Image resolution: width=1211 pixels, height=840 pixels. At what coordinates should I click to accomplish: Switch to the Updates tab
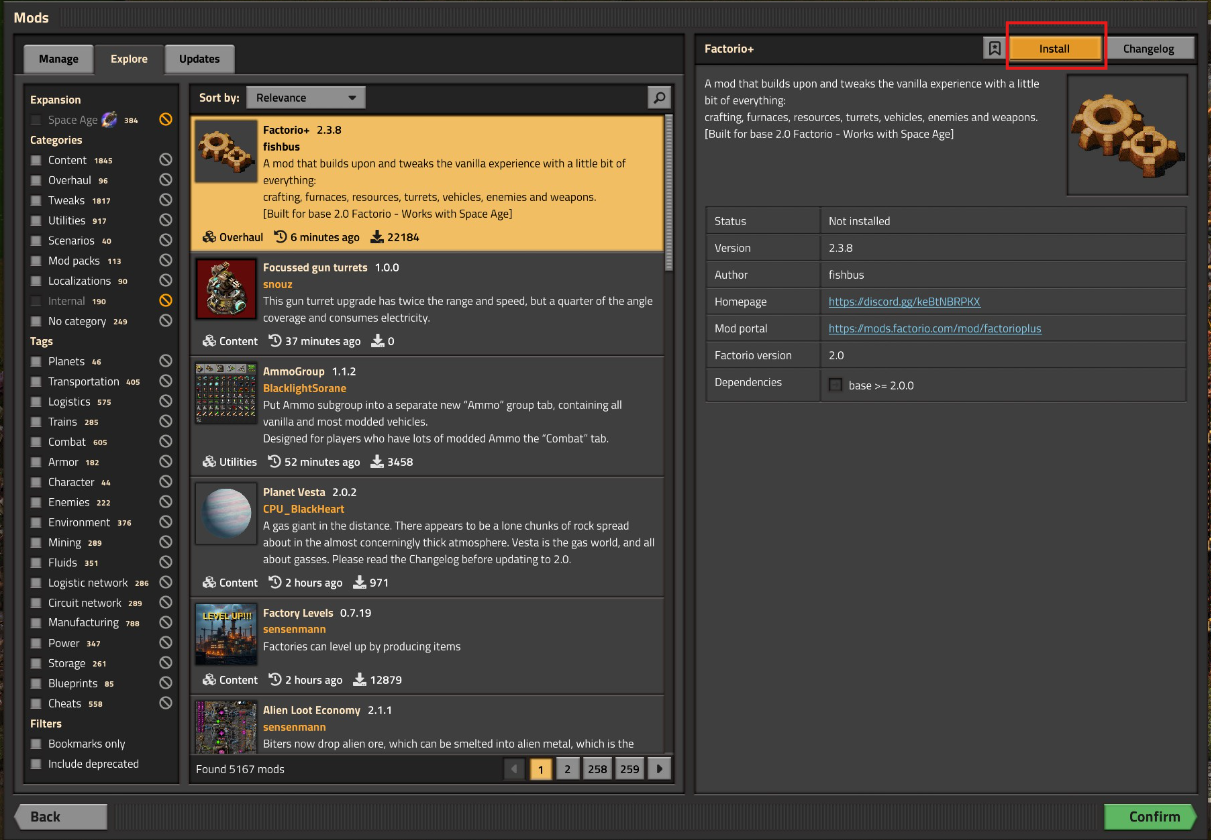click(199, 59)
